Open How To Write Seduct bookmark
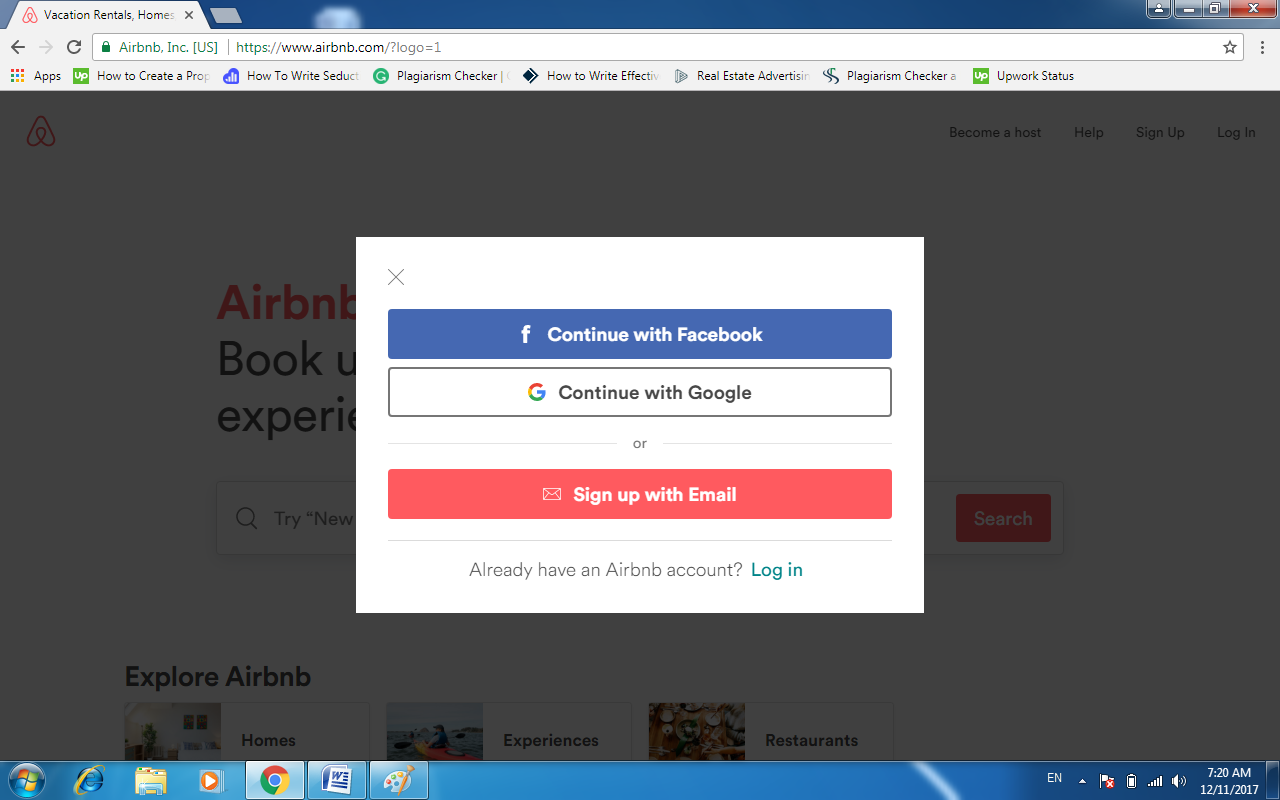 (292, 76)
